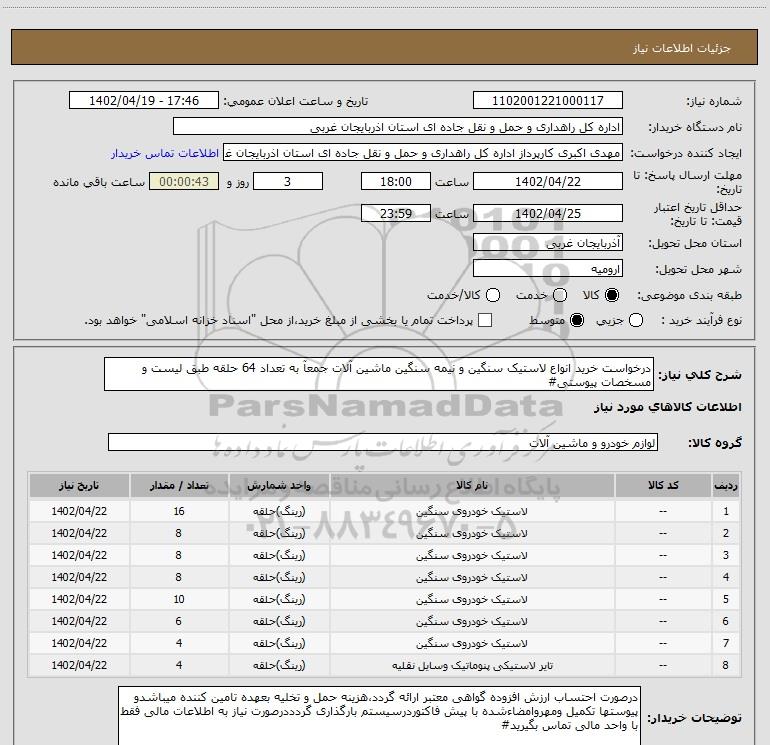Image resolution: width=770 pixels, height=745 pixels.
Task: Click quantity 16 in row 1
Action: [x=179, y=511]
